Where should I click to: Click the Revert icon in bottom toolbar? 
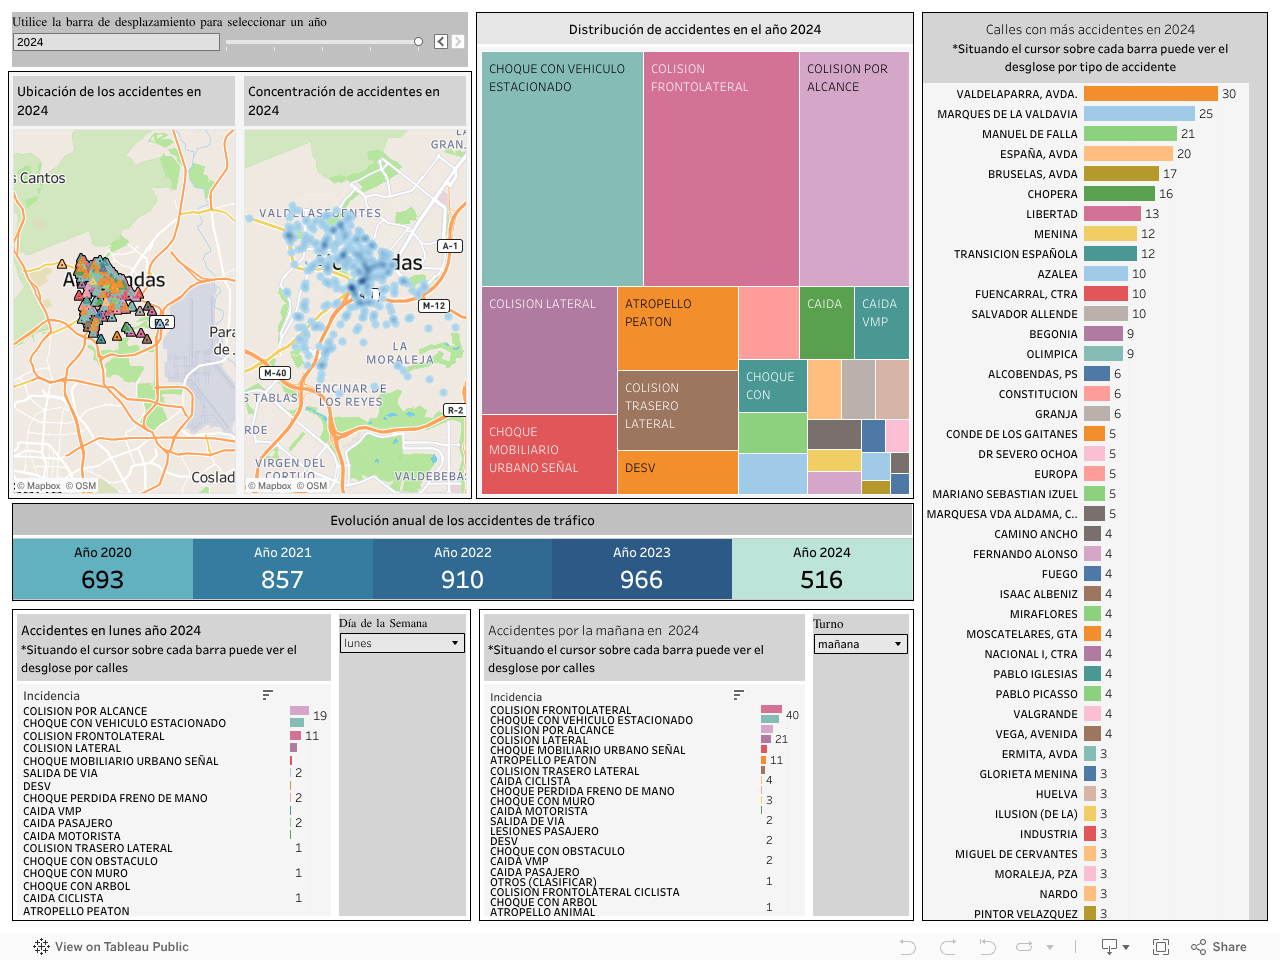pos(987,947)
